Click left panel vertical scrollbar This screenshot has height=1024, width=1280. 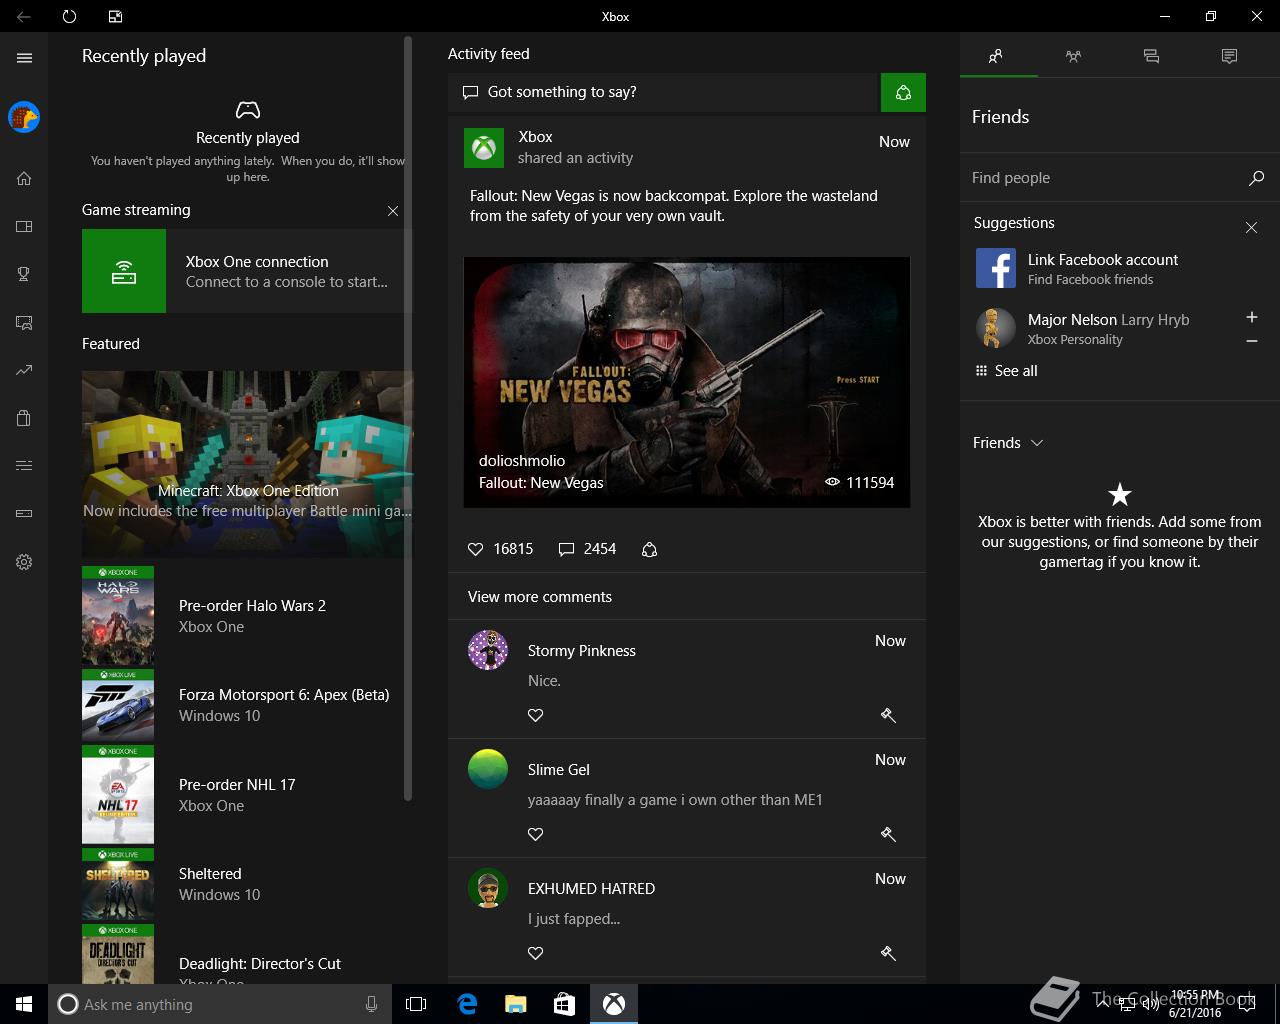coord(408,418)
